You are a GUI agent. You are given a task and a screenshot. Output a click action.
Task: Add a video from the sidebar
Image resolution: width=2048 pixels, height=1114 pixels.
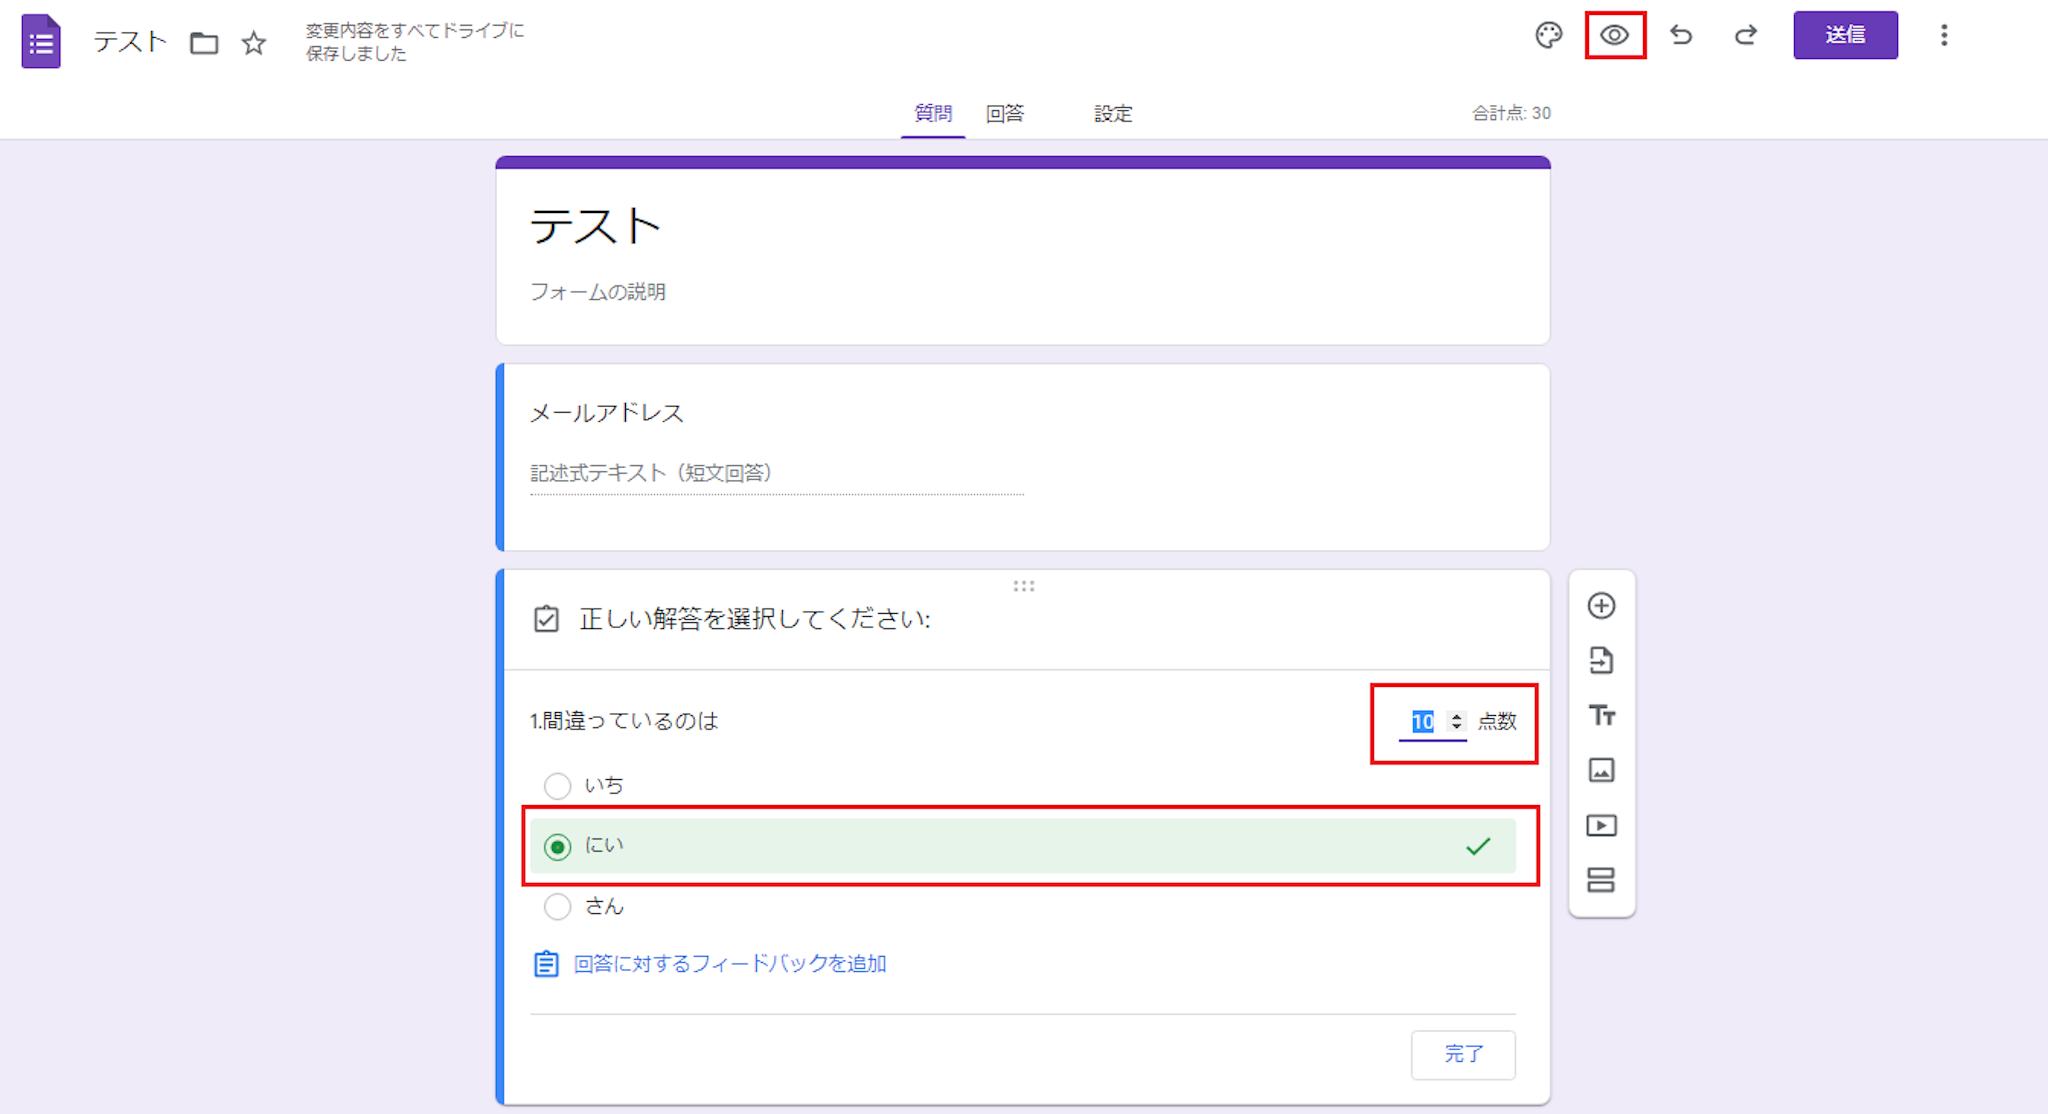click(x=1601, y=825)
